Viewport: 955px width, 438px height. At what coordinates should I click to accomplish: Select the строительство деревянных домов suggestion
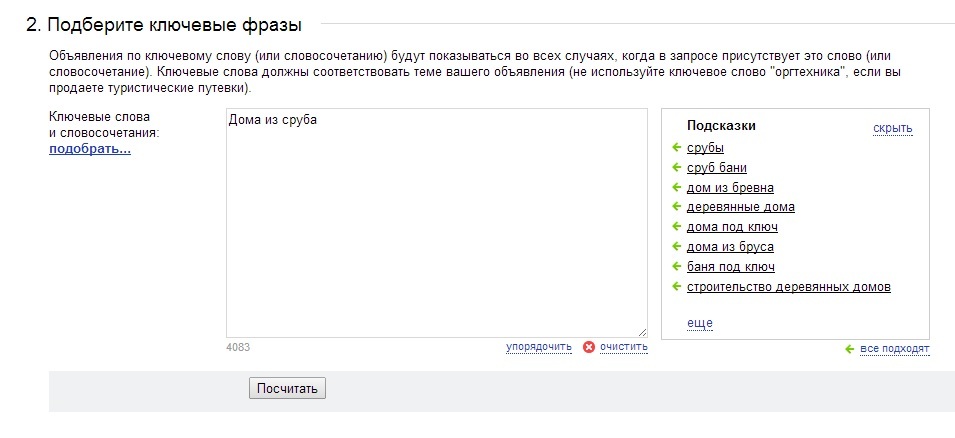click(x=789, y=286)
